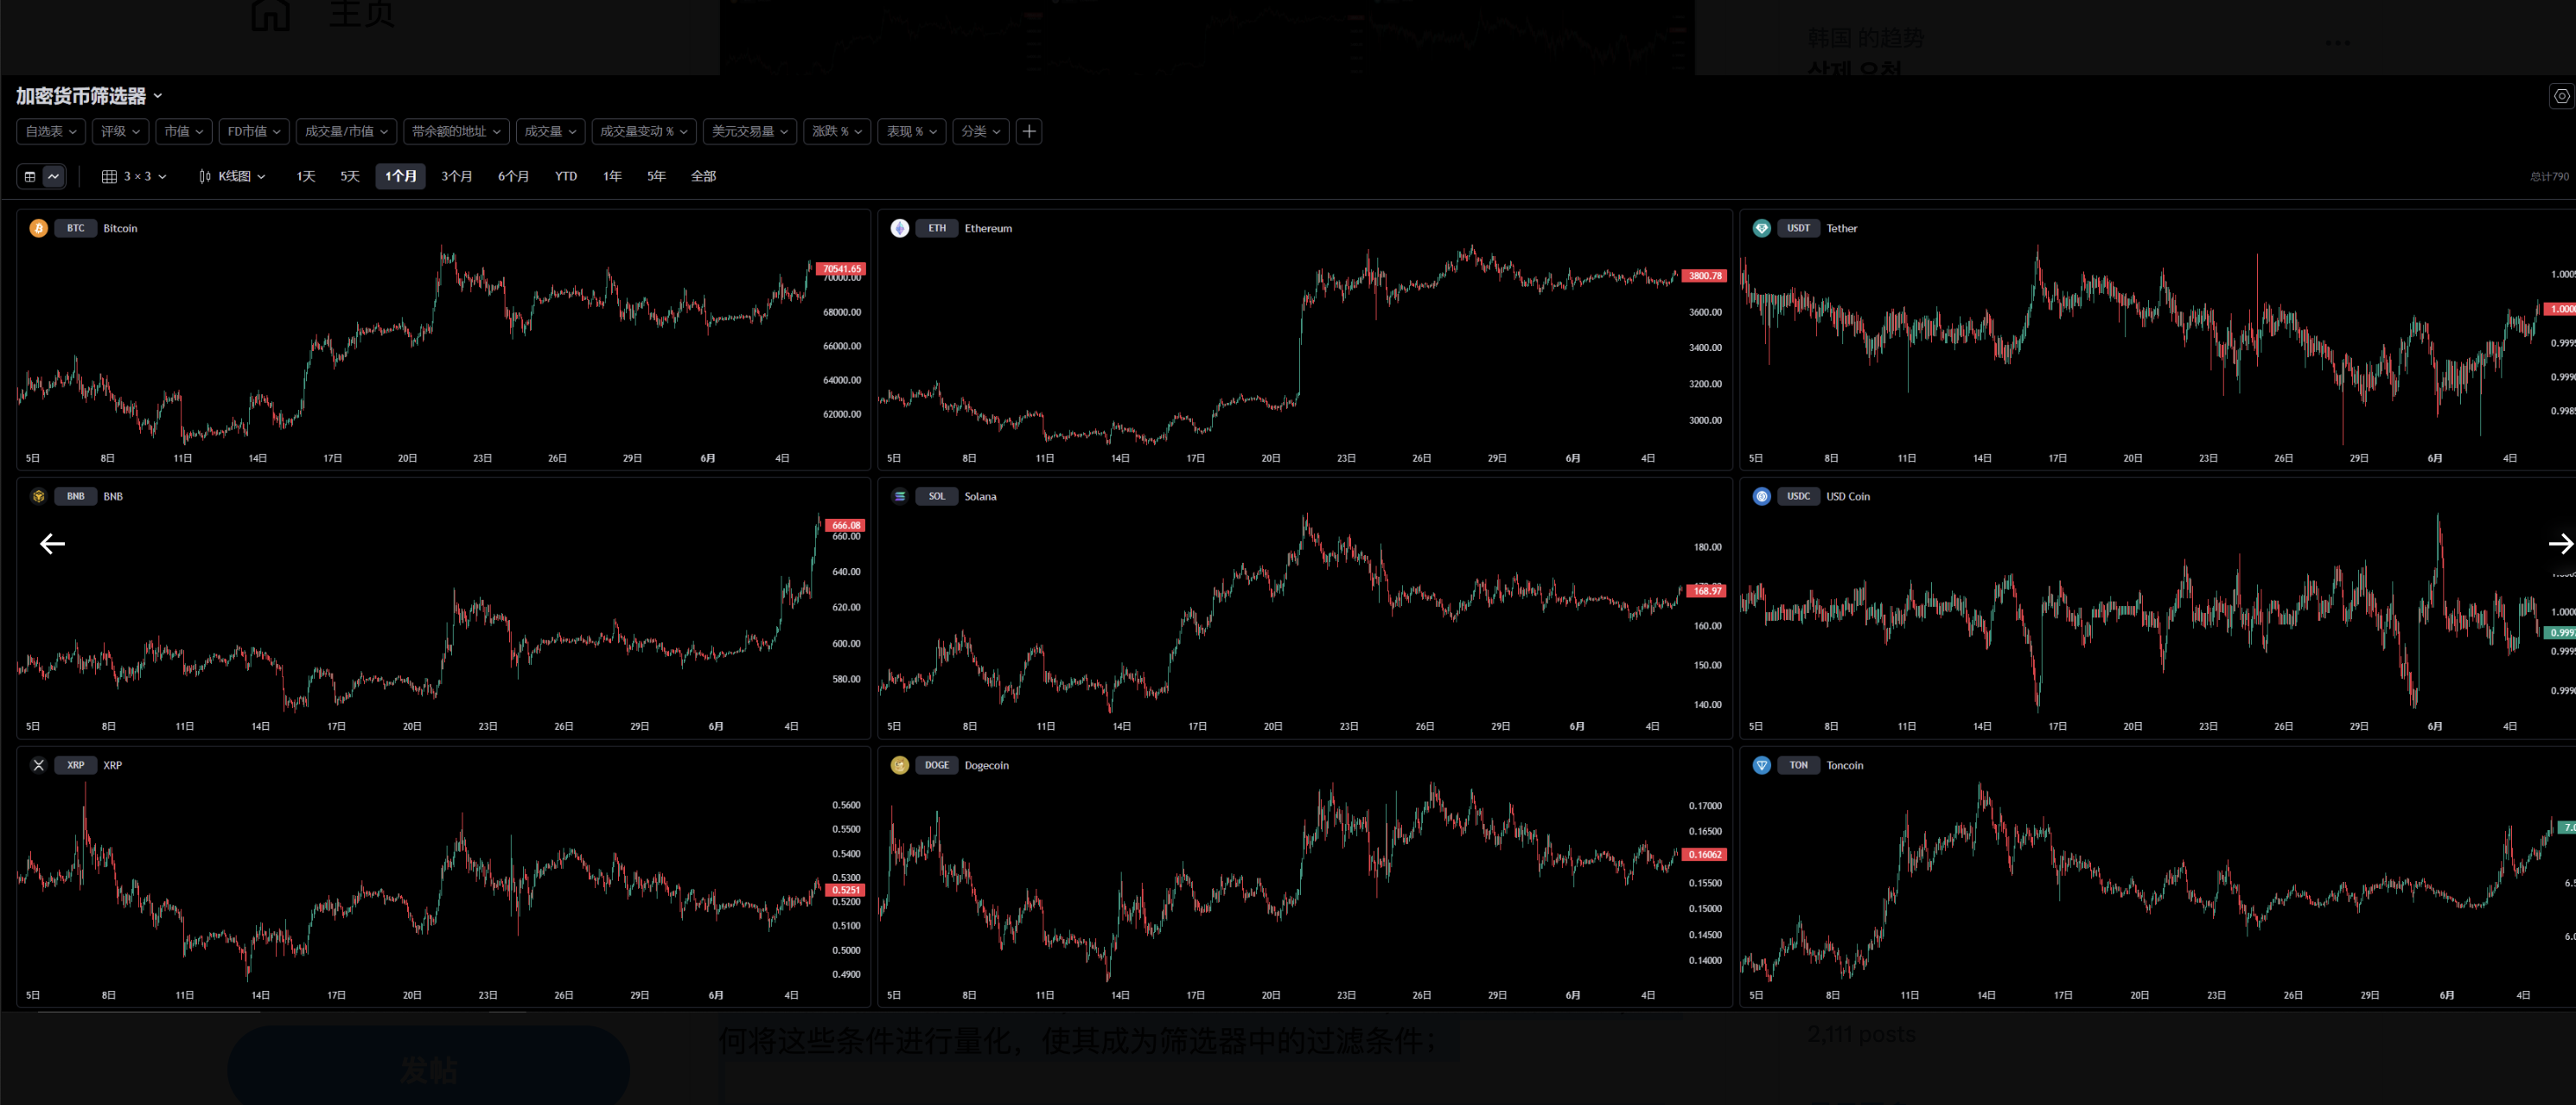Click the XRP coin icon

[x=38, y=765]
